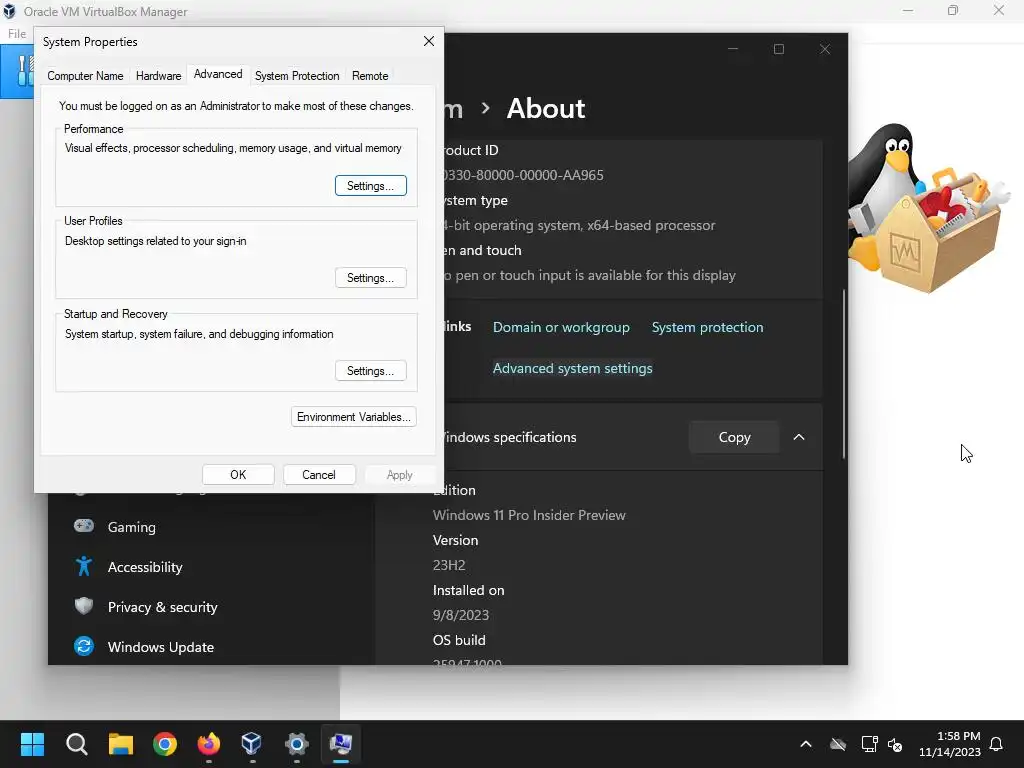
Task: Click Windows 11 Pro Insider Preview text
Action: tap(529, 515)
